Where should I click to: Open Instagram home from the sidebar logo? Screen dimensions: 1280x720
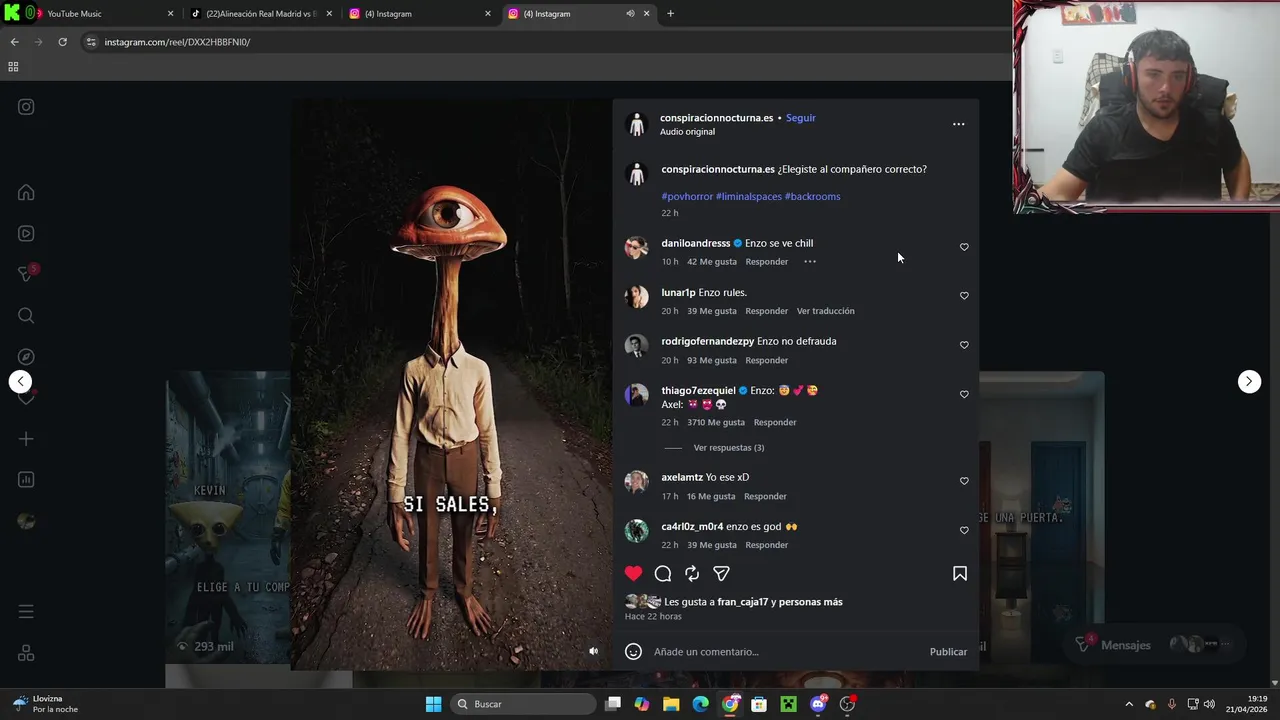pos(26,107)
